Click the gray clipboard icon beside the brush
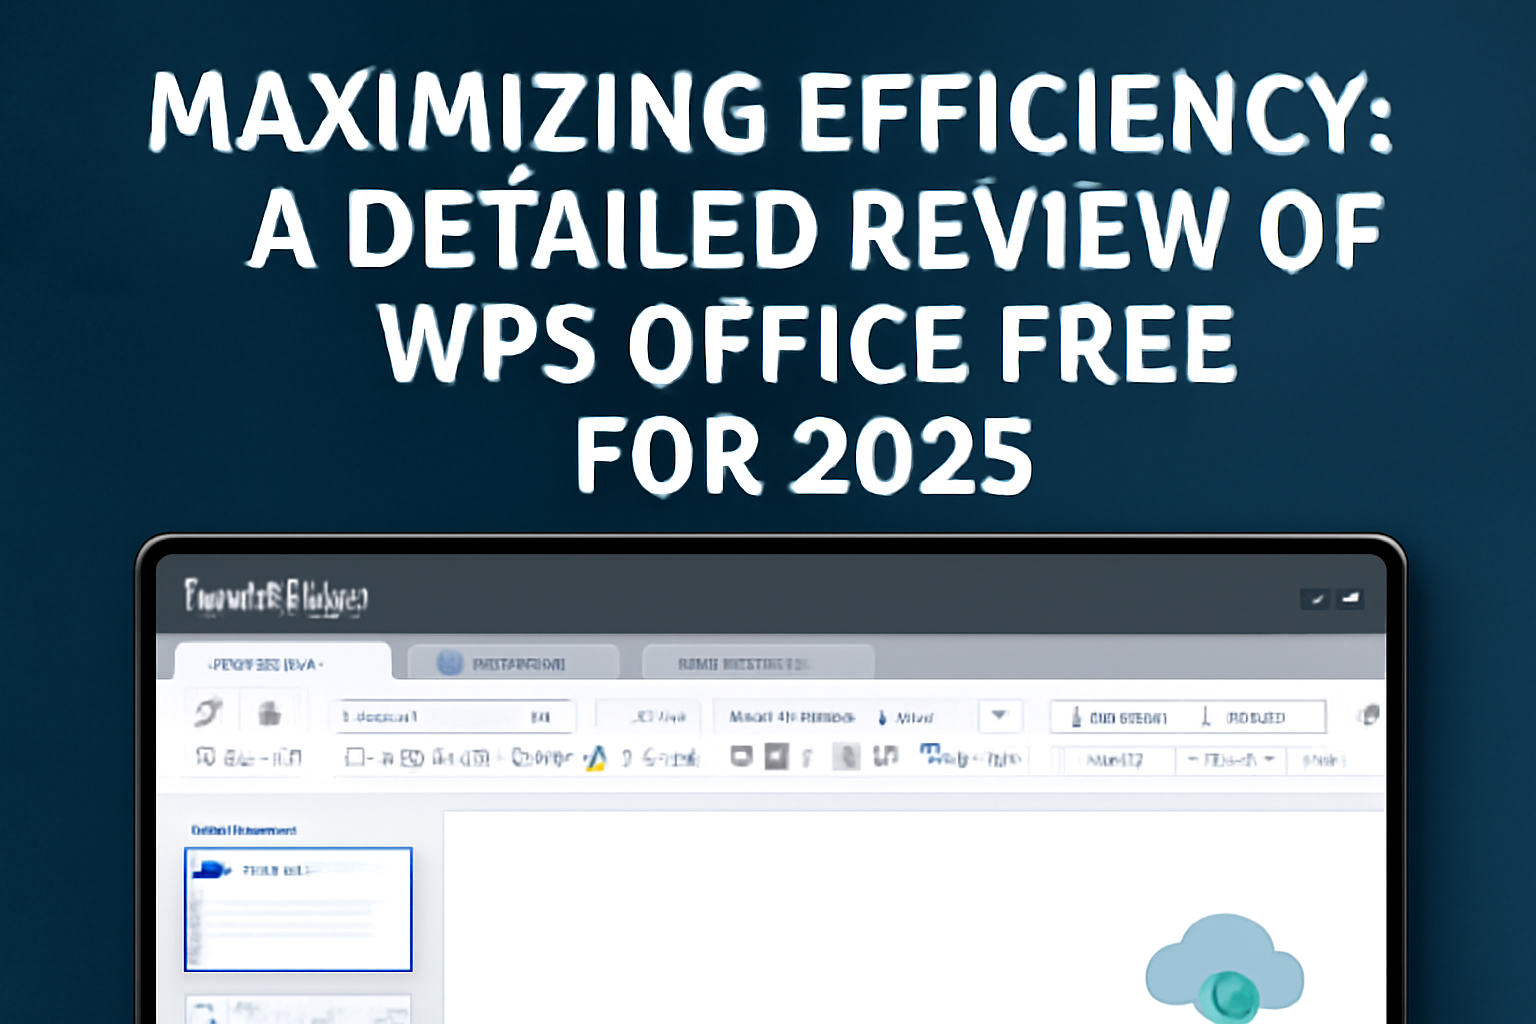1536x1024 pixels. click(x=269, y=713)
